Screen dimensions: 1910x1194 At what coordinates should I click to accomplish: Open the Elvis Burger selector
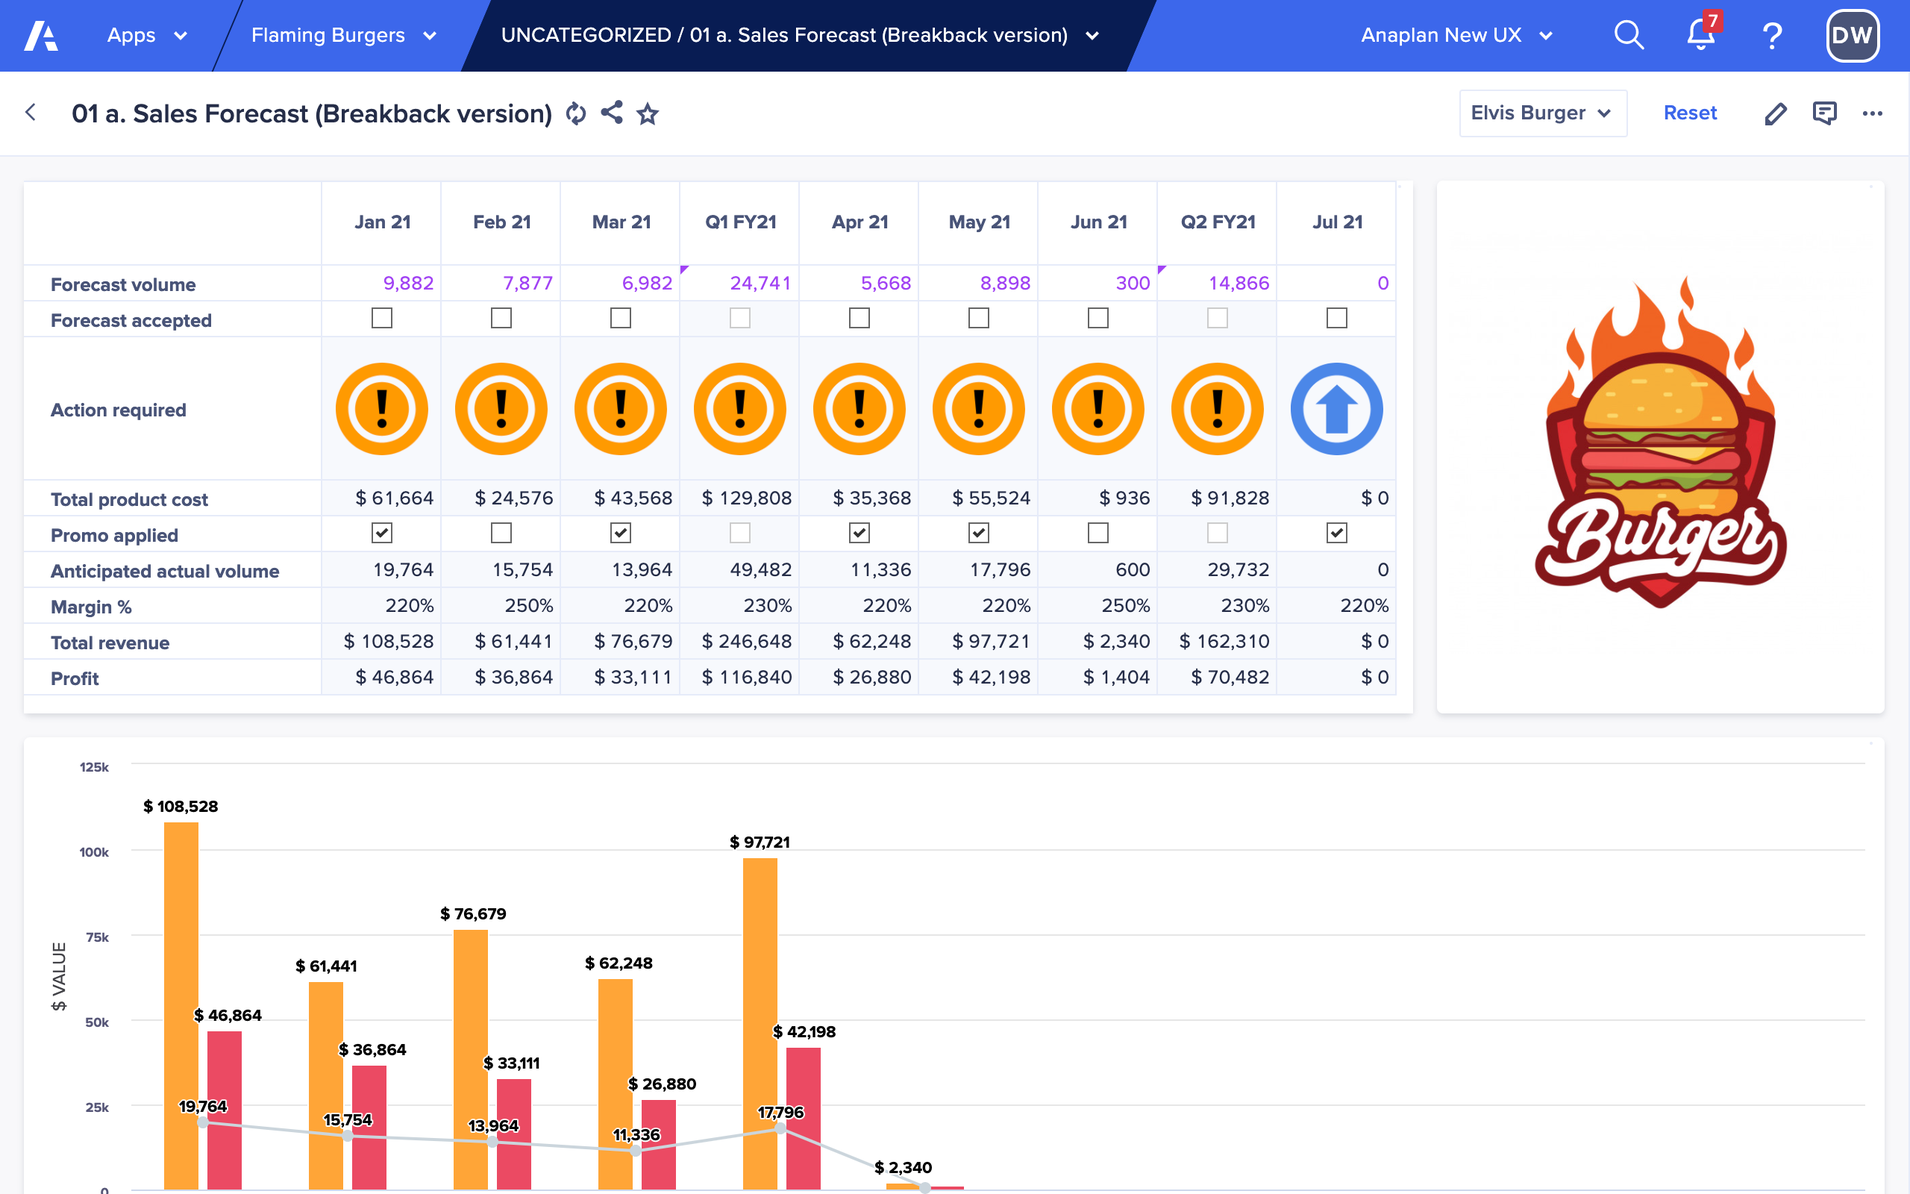pyautogui.click(x=1541, y=113)
